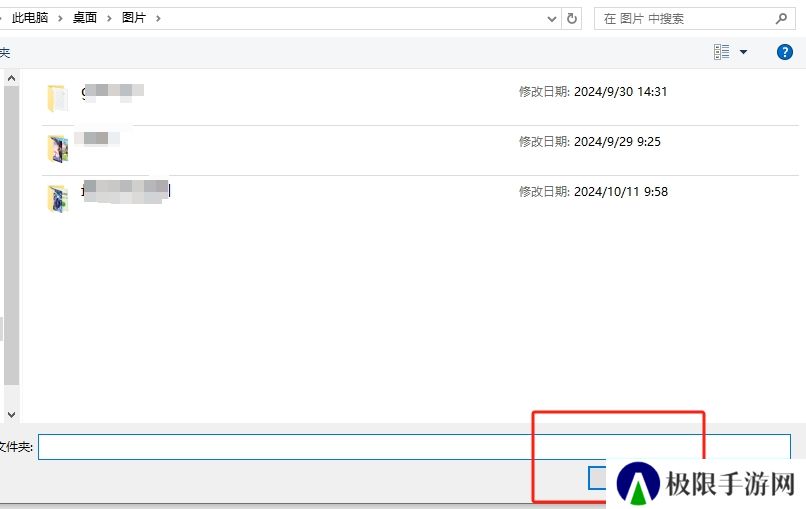Click the scroll up arrow of file list
806x509 pixels.
pos(11,79)
